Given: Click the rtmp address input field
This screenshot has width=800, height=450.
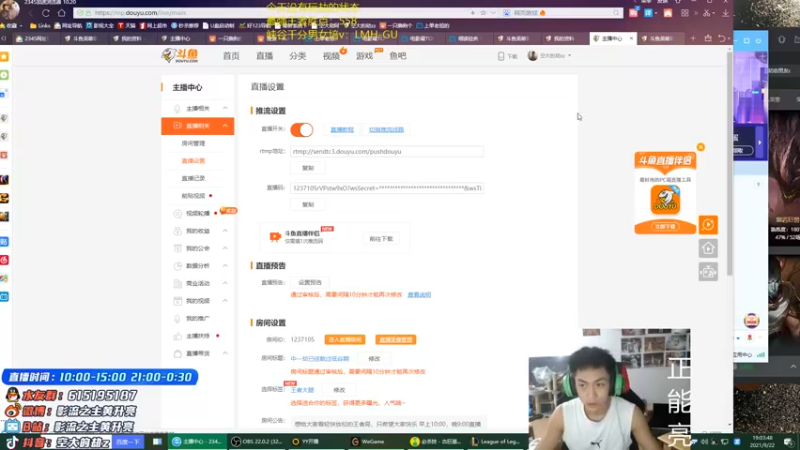Looking at the screenshot, I should tap(387, 152).
